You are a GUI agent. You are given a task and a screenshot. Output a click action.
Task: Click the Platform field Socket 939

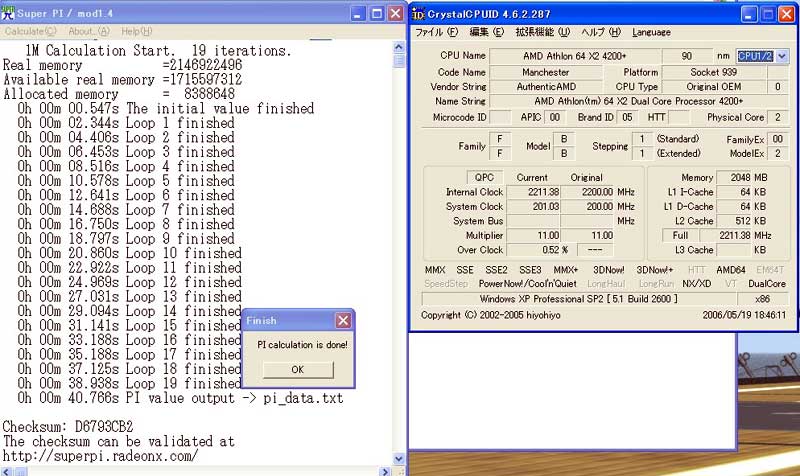(713, 72)
